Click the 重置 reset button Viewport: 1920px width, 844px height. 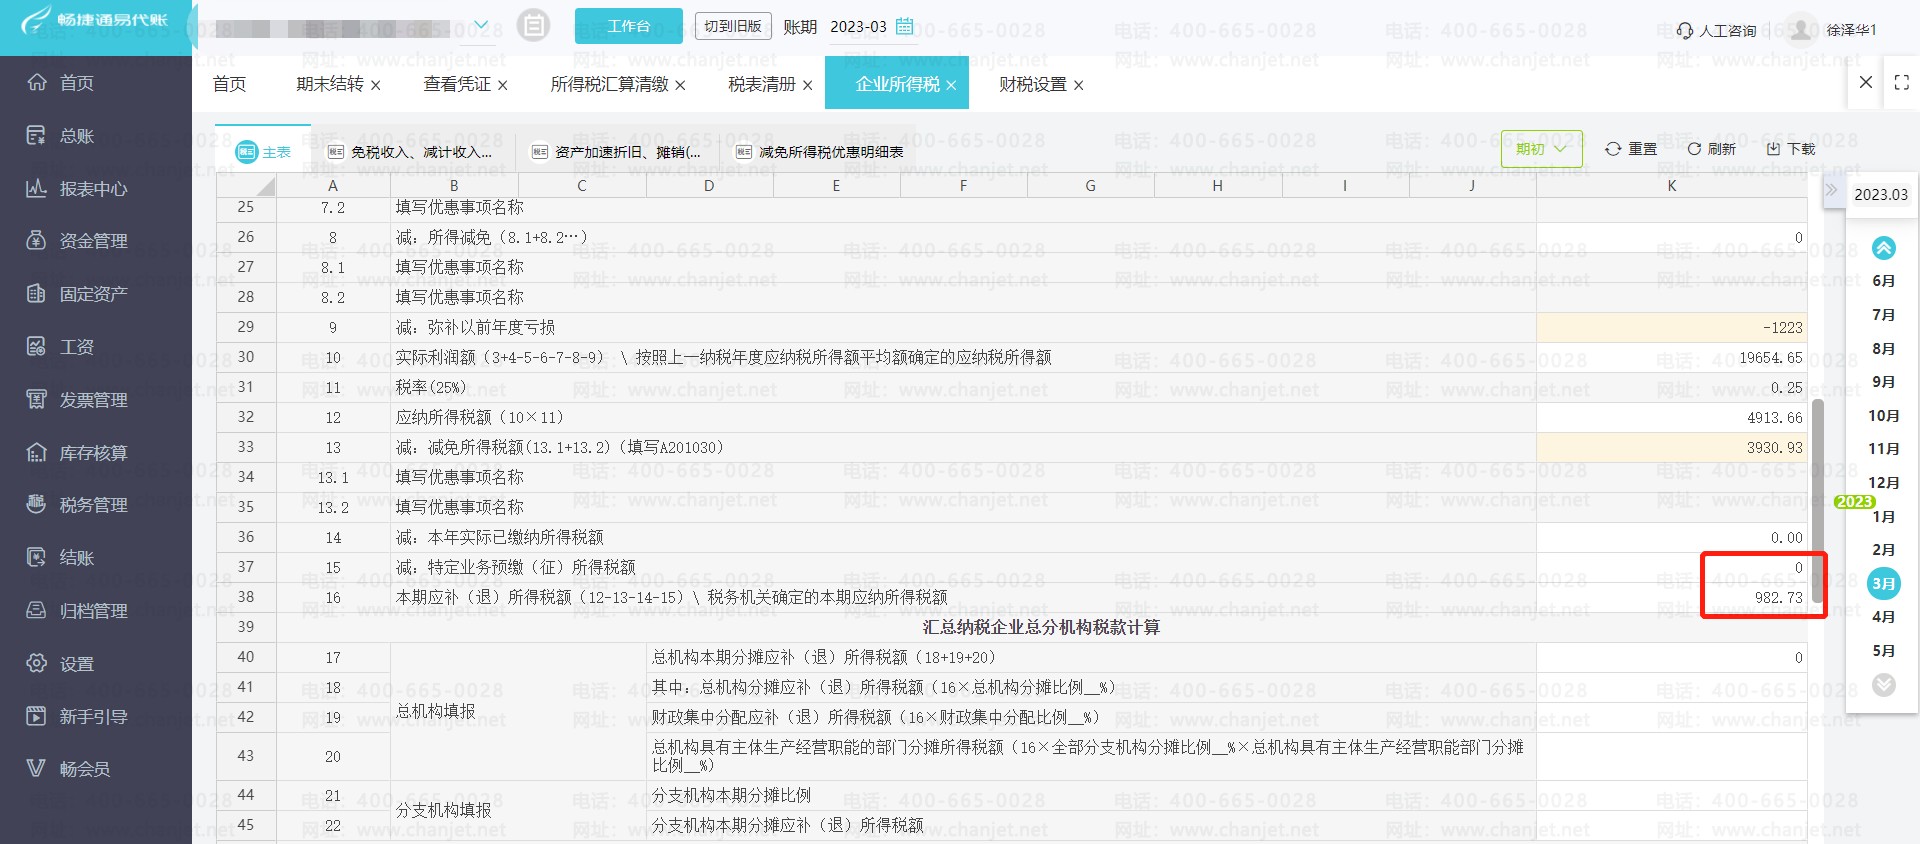1630,149
